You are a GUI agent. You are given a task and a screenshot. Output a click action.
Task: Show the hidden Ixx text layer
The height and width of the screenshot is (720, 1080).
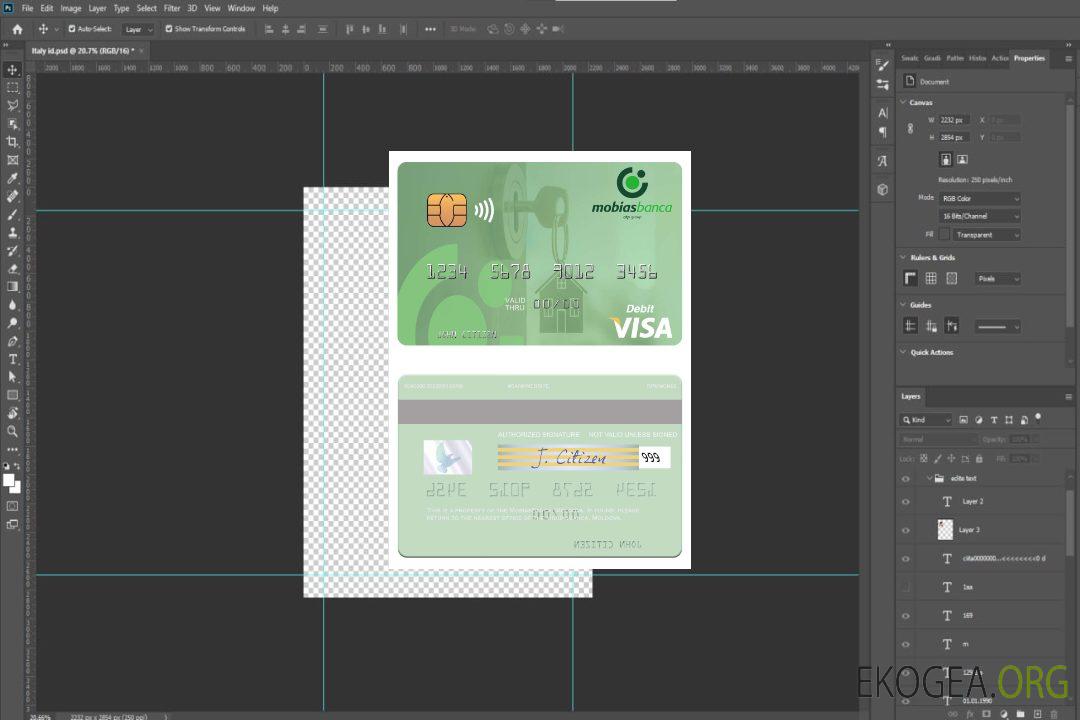[906, 587]
